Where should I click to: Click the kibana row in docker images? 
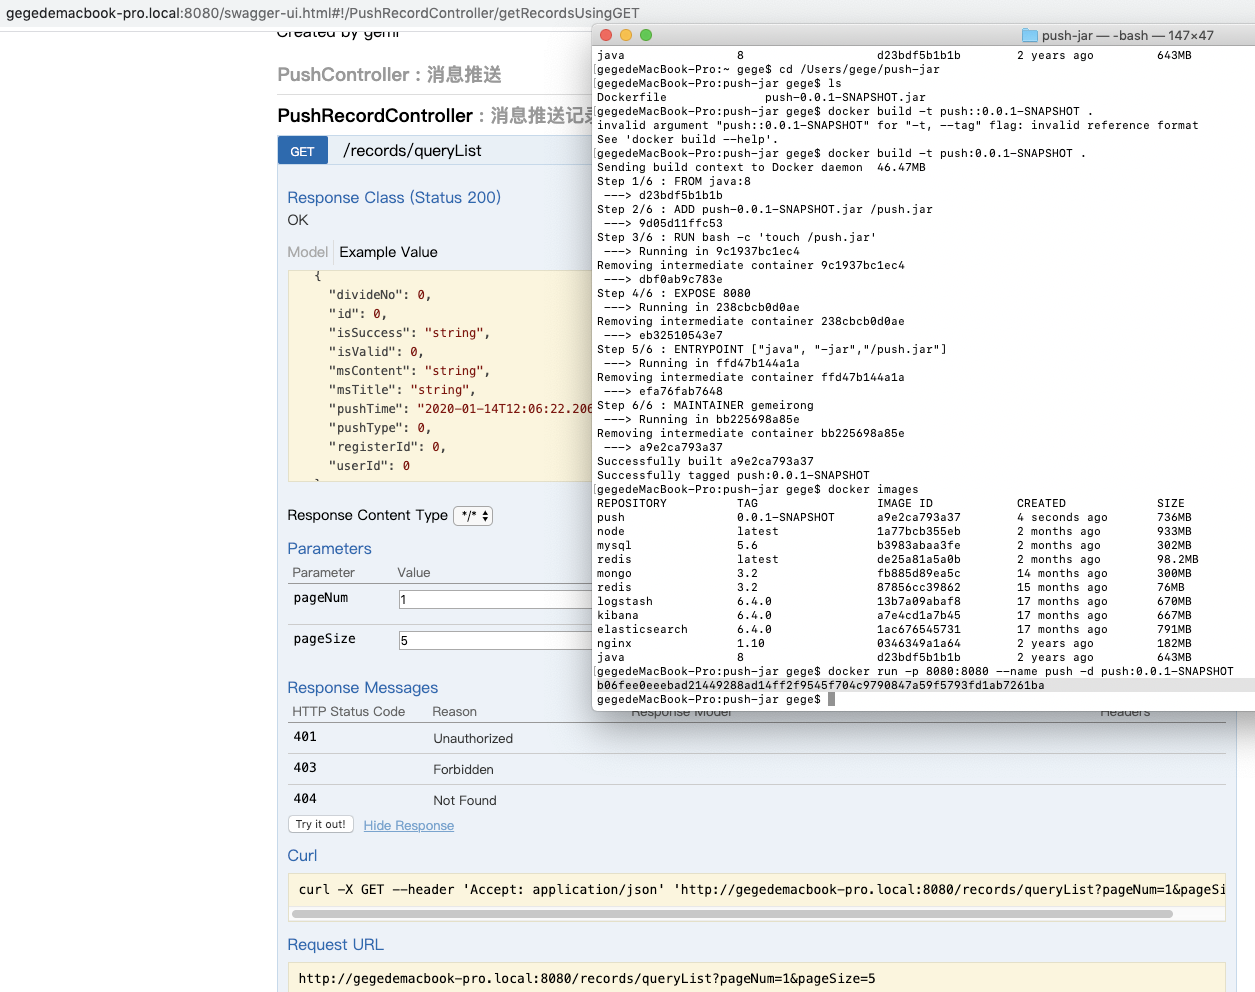click(894, 615)
